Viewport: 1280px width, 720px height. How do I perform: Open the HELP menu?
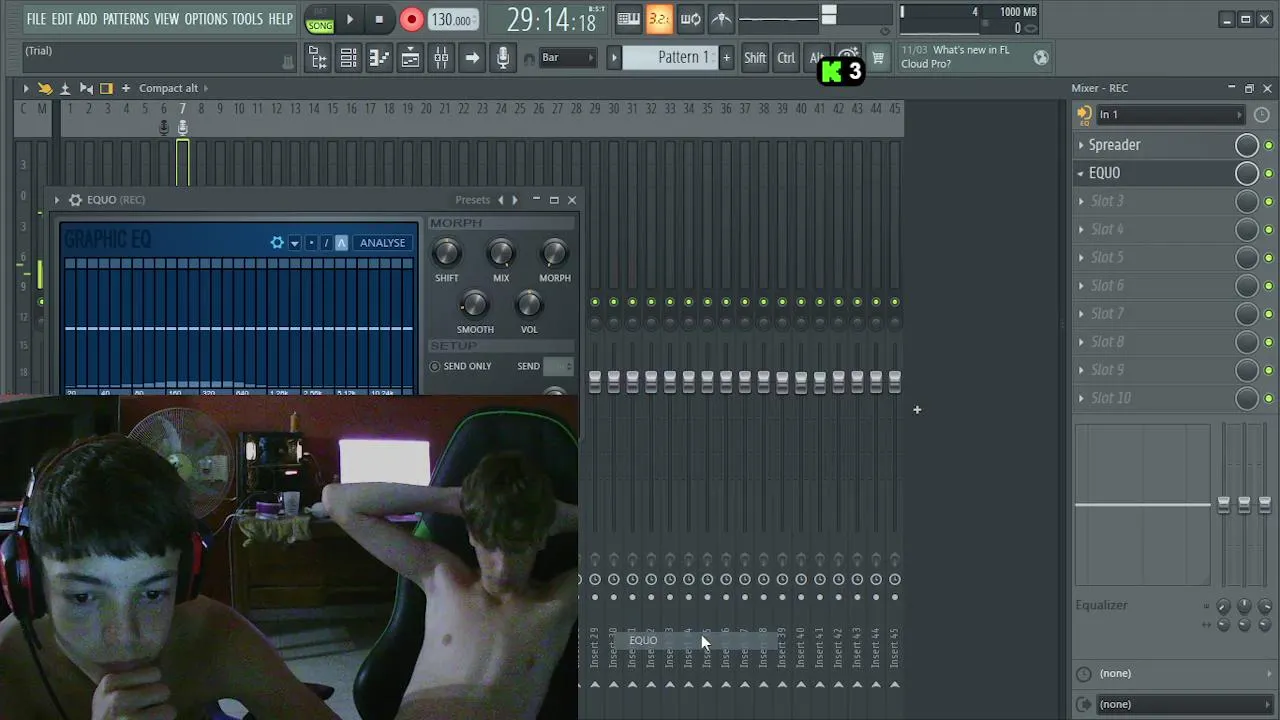point(280,19)
